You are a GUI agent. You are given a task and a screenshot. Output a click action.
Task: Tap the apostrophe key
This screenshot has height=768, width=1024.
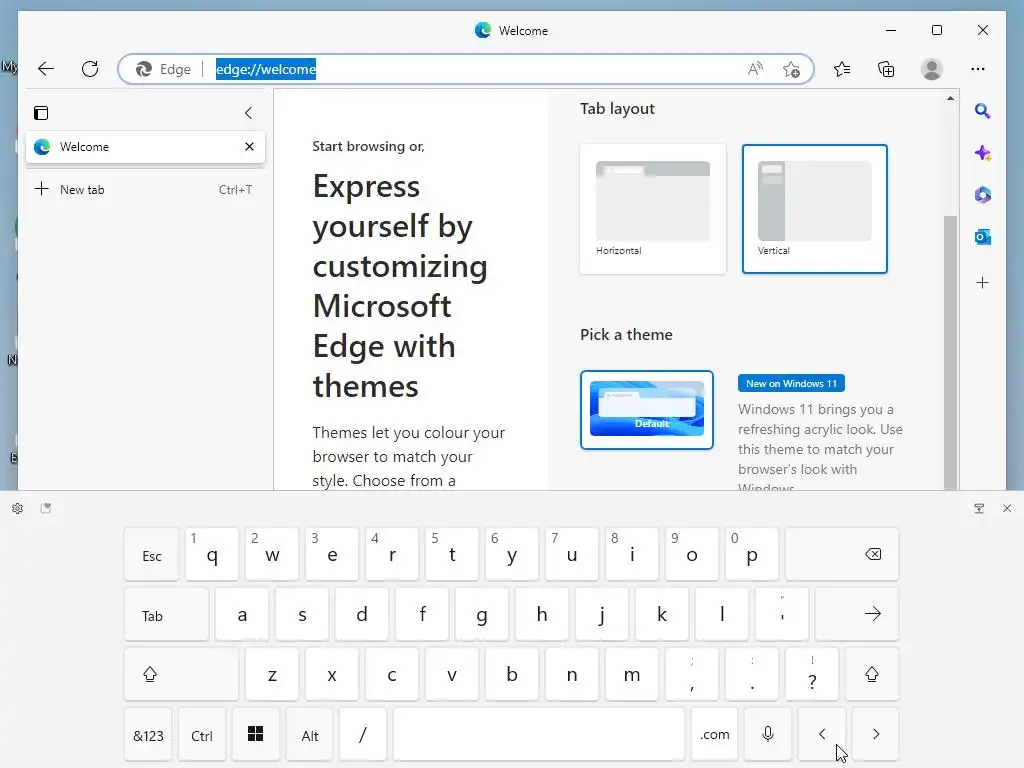tap(782, 615)
